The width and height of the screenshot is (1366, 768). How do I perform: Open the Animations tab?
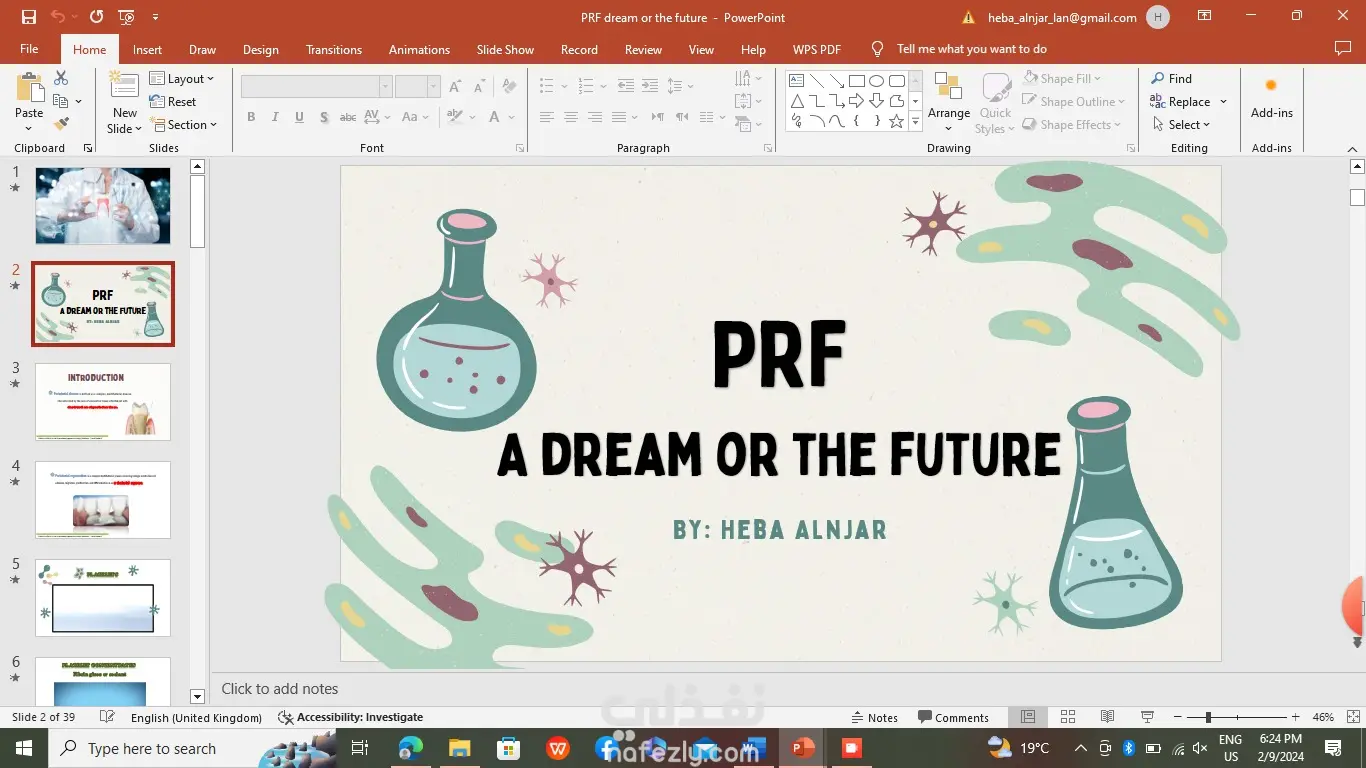click(x=419, y=49)
